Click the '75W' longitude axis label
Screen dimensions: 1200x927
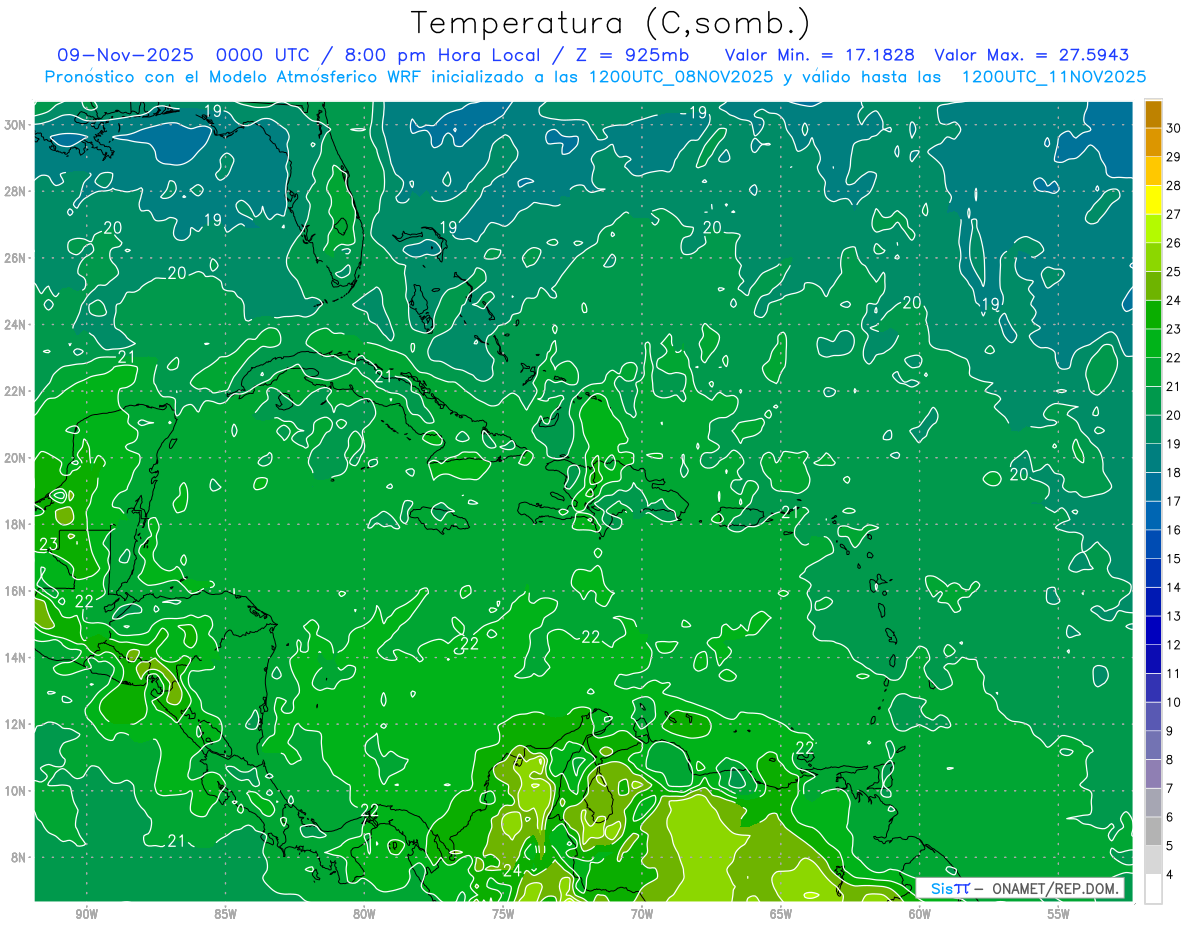click(x=503, y=913)
